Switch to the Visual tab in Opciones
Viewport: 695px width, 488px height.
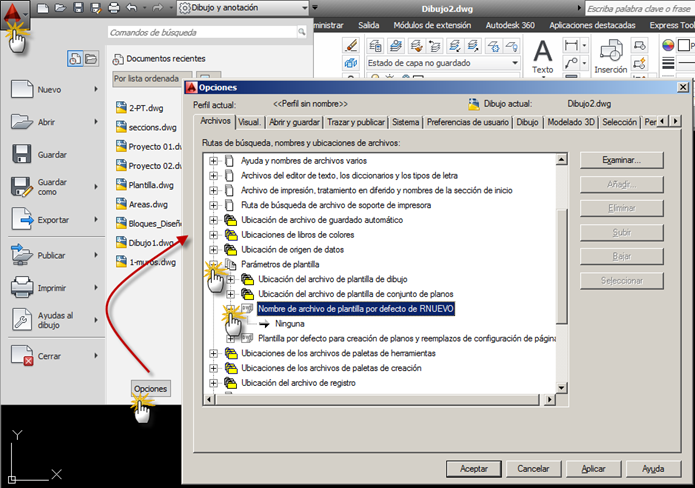(250, 122)
